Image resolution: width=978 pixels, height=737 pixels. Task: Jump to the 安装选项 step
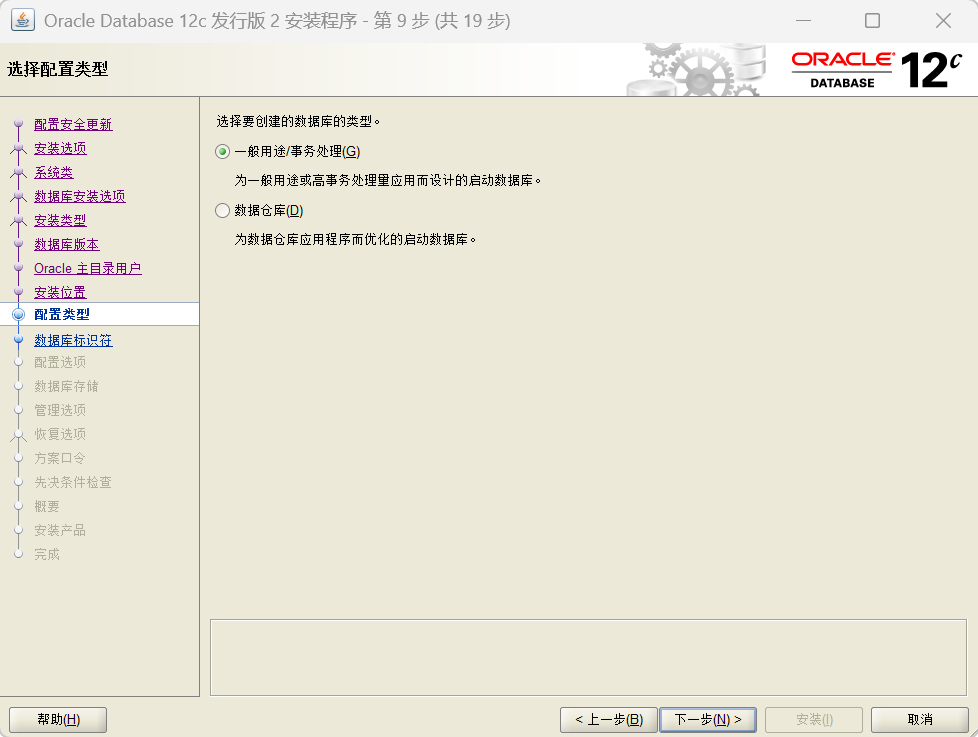(x=60, y=148)
